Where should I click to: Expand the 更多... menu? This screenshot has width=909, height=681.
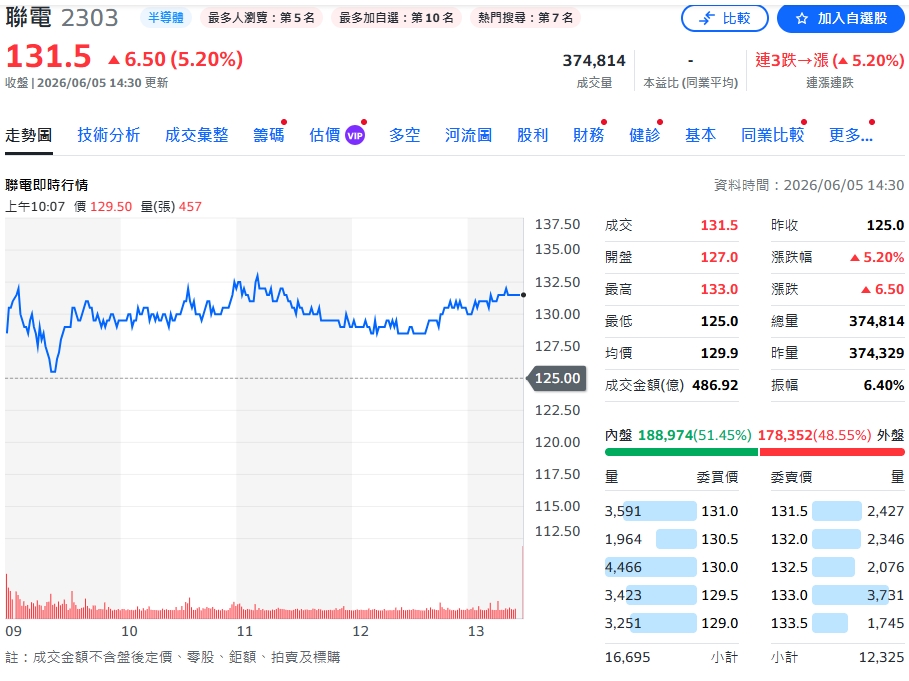850,135
